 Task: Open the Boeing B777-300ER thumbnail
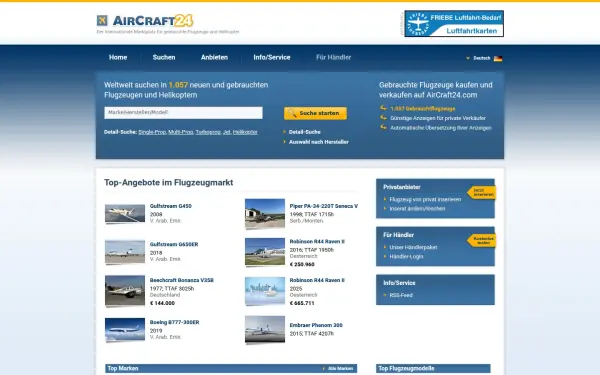125,330
